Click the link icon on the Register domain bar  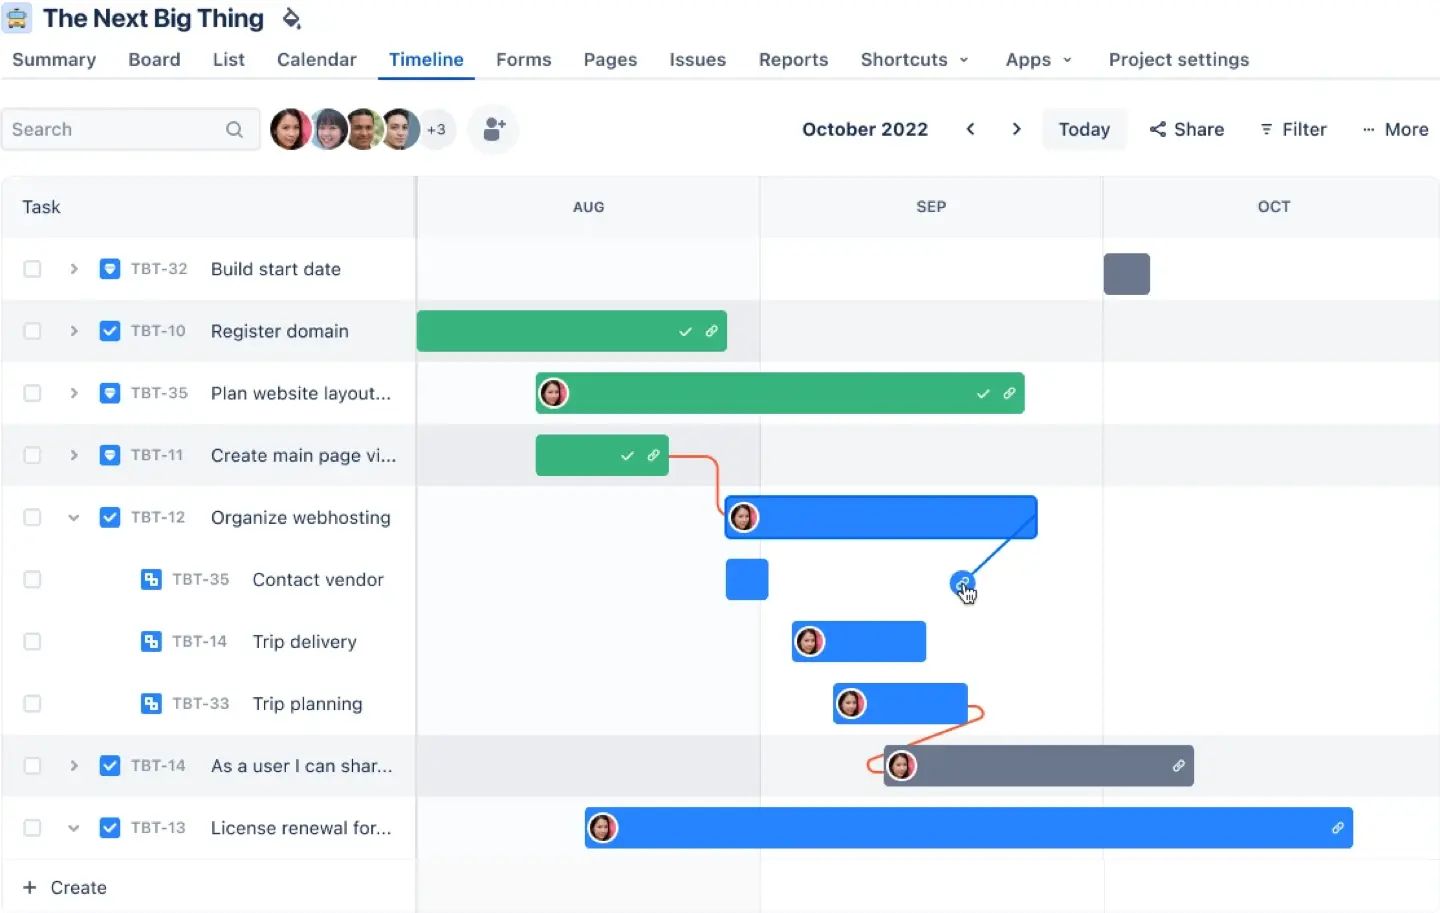tap(712, 331)
